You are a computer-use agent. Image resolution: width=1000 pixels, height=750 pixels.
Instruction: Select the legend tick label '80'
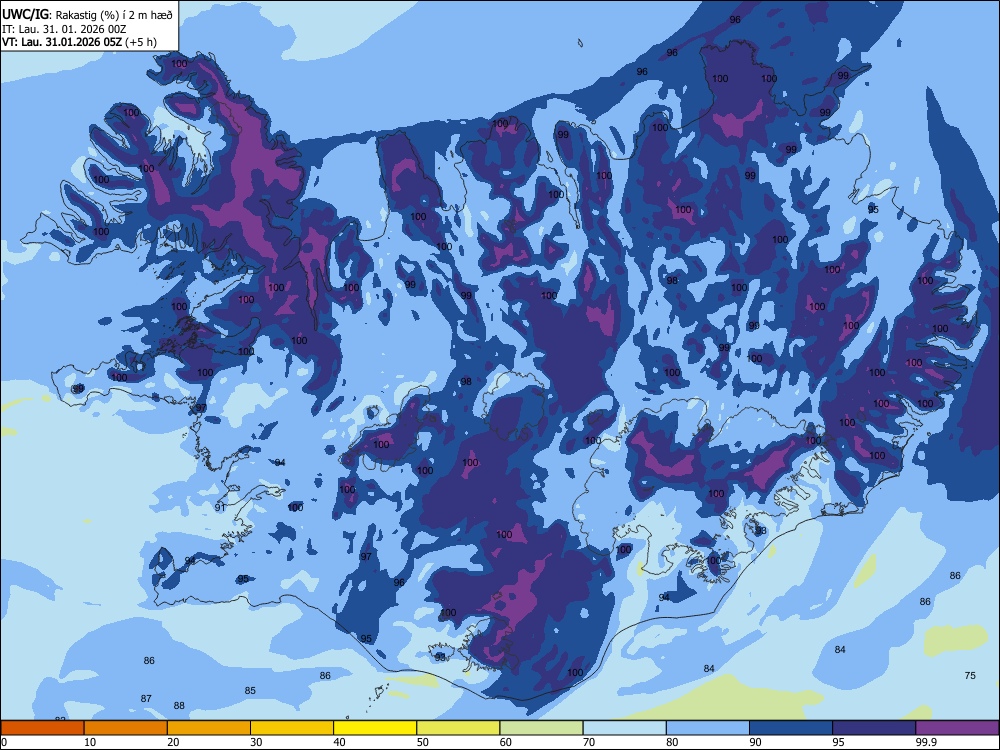(x=672, y=742)
